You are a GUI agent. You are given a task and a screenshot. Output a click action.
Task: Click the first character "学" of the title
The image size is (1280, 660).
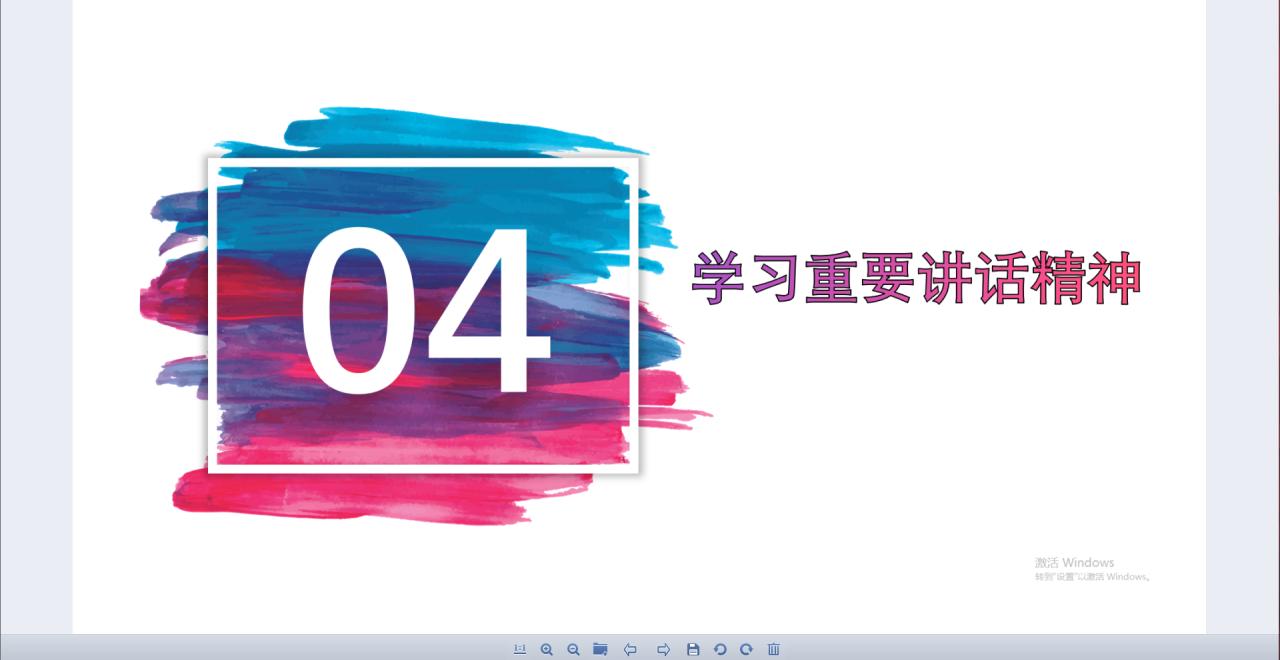[719, 278]
